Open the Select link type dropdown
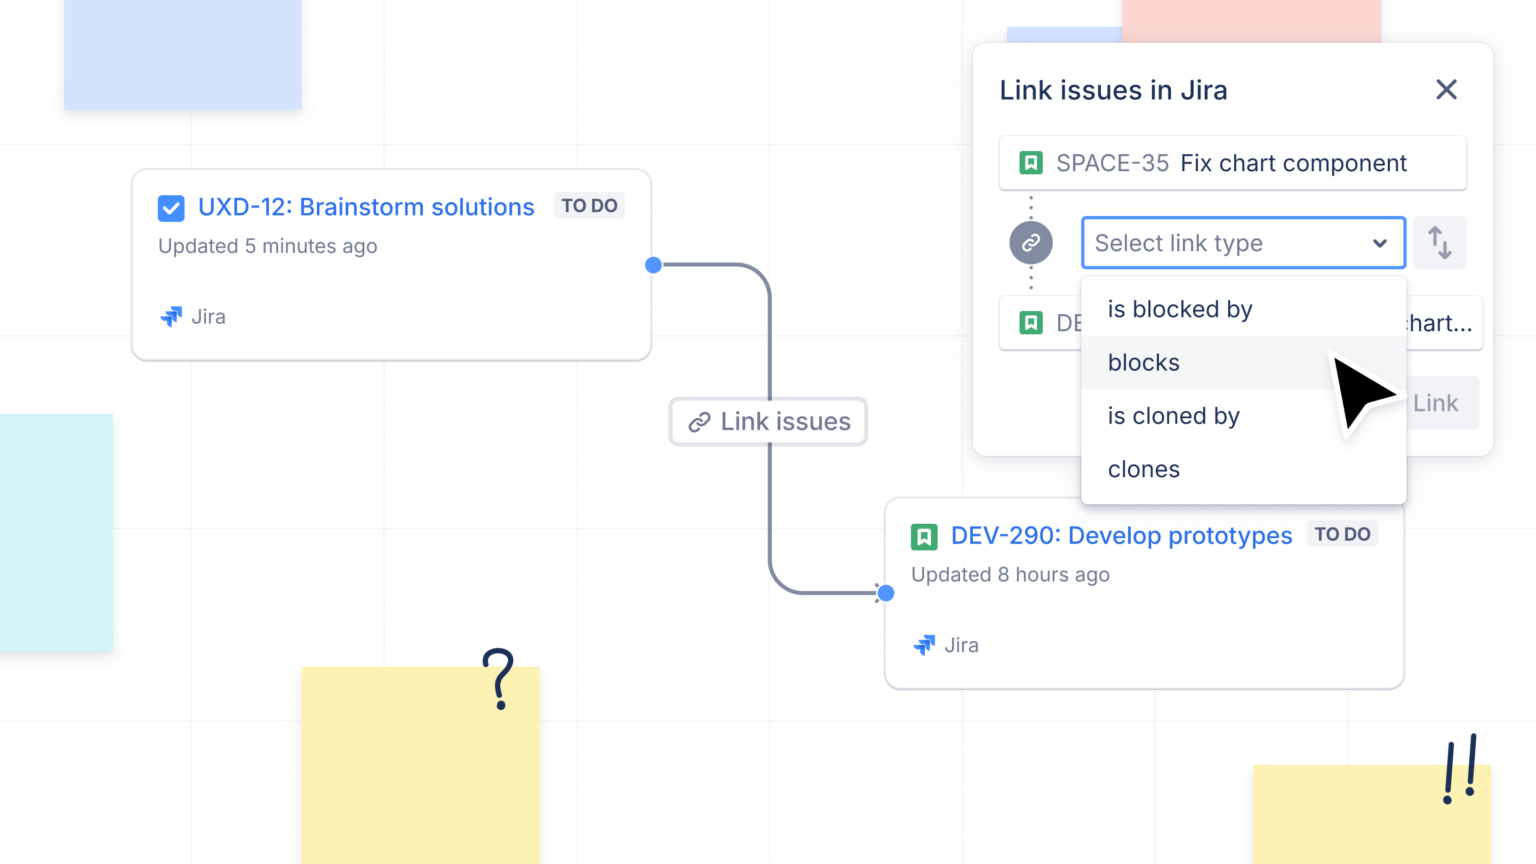1536x864 pixels. click(x=1243, y=242)
